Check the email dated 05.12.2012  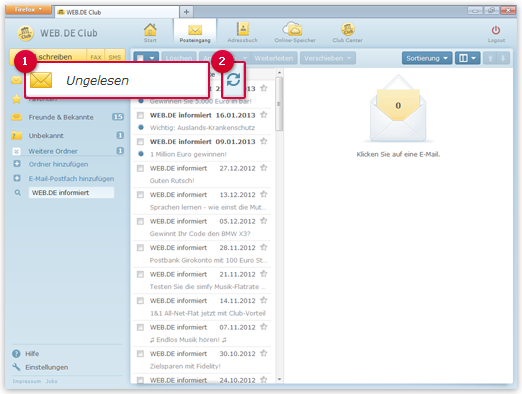[x=140, y=221]
